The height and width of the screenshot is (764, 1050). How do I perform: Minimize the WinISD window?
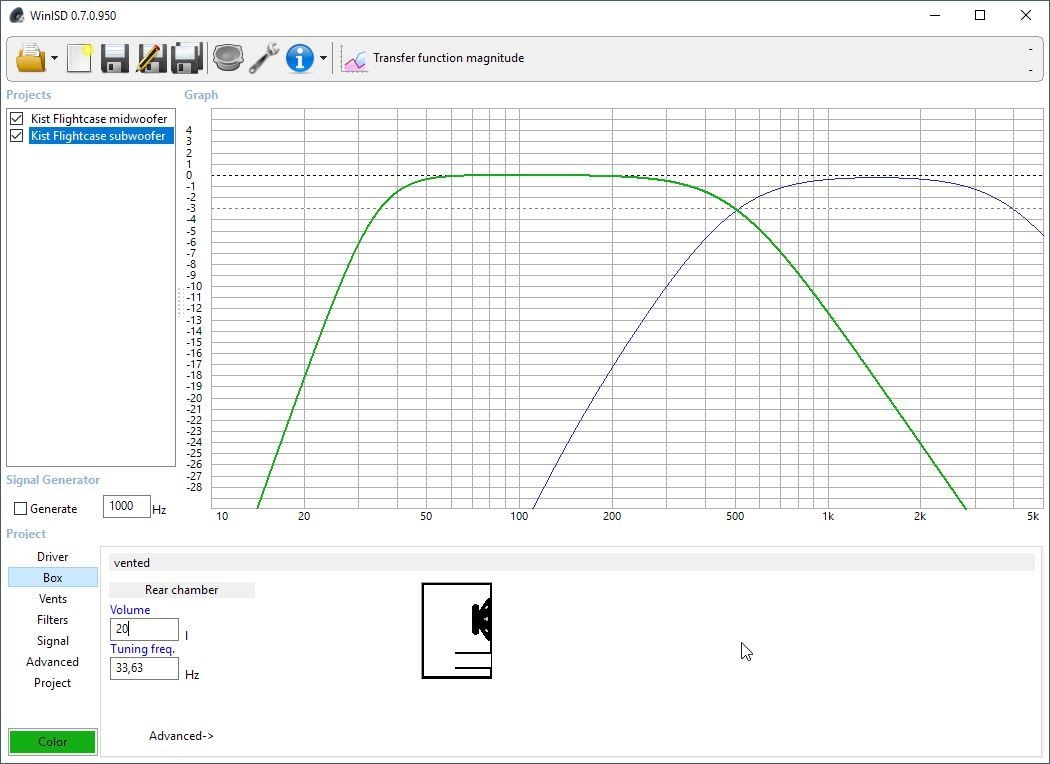[935, 15]
